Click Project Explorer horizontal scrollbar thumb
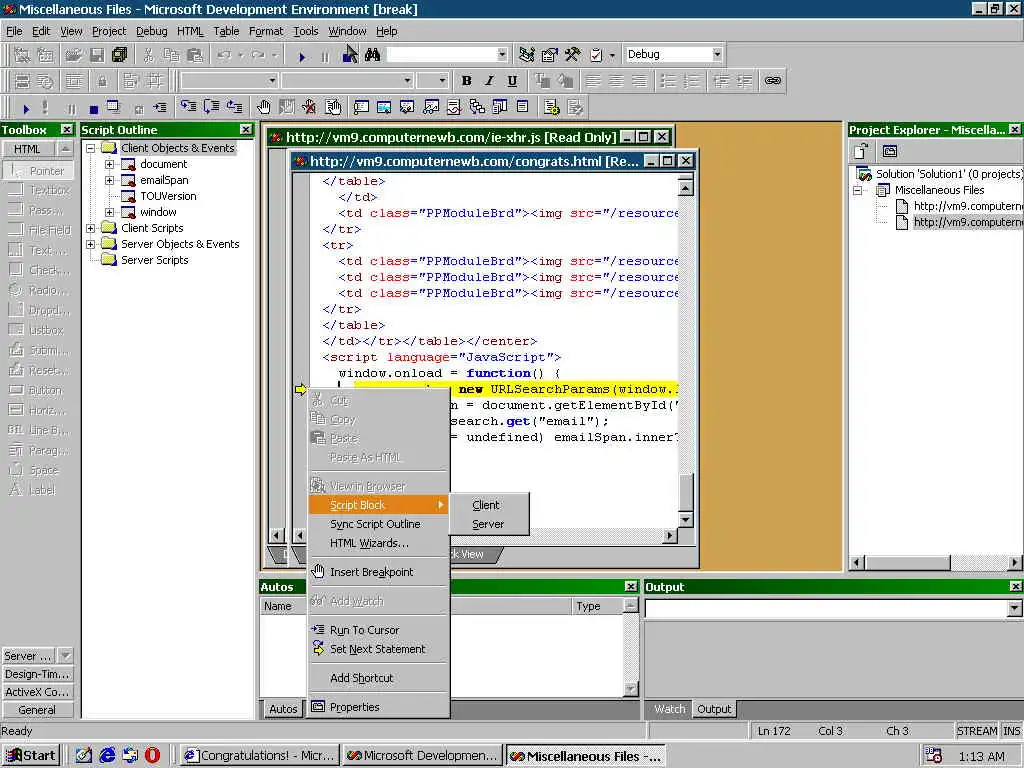Screen dimensions: 1024x768 907,563
